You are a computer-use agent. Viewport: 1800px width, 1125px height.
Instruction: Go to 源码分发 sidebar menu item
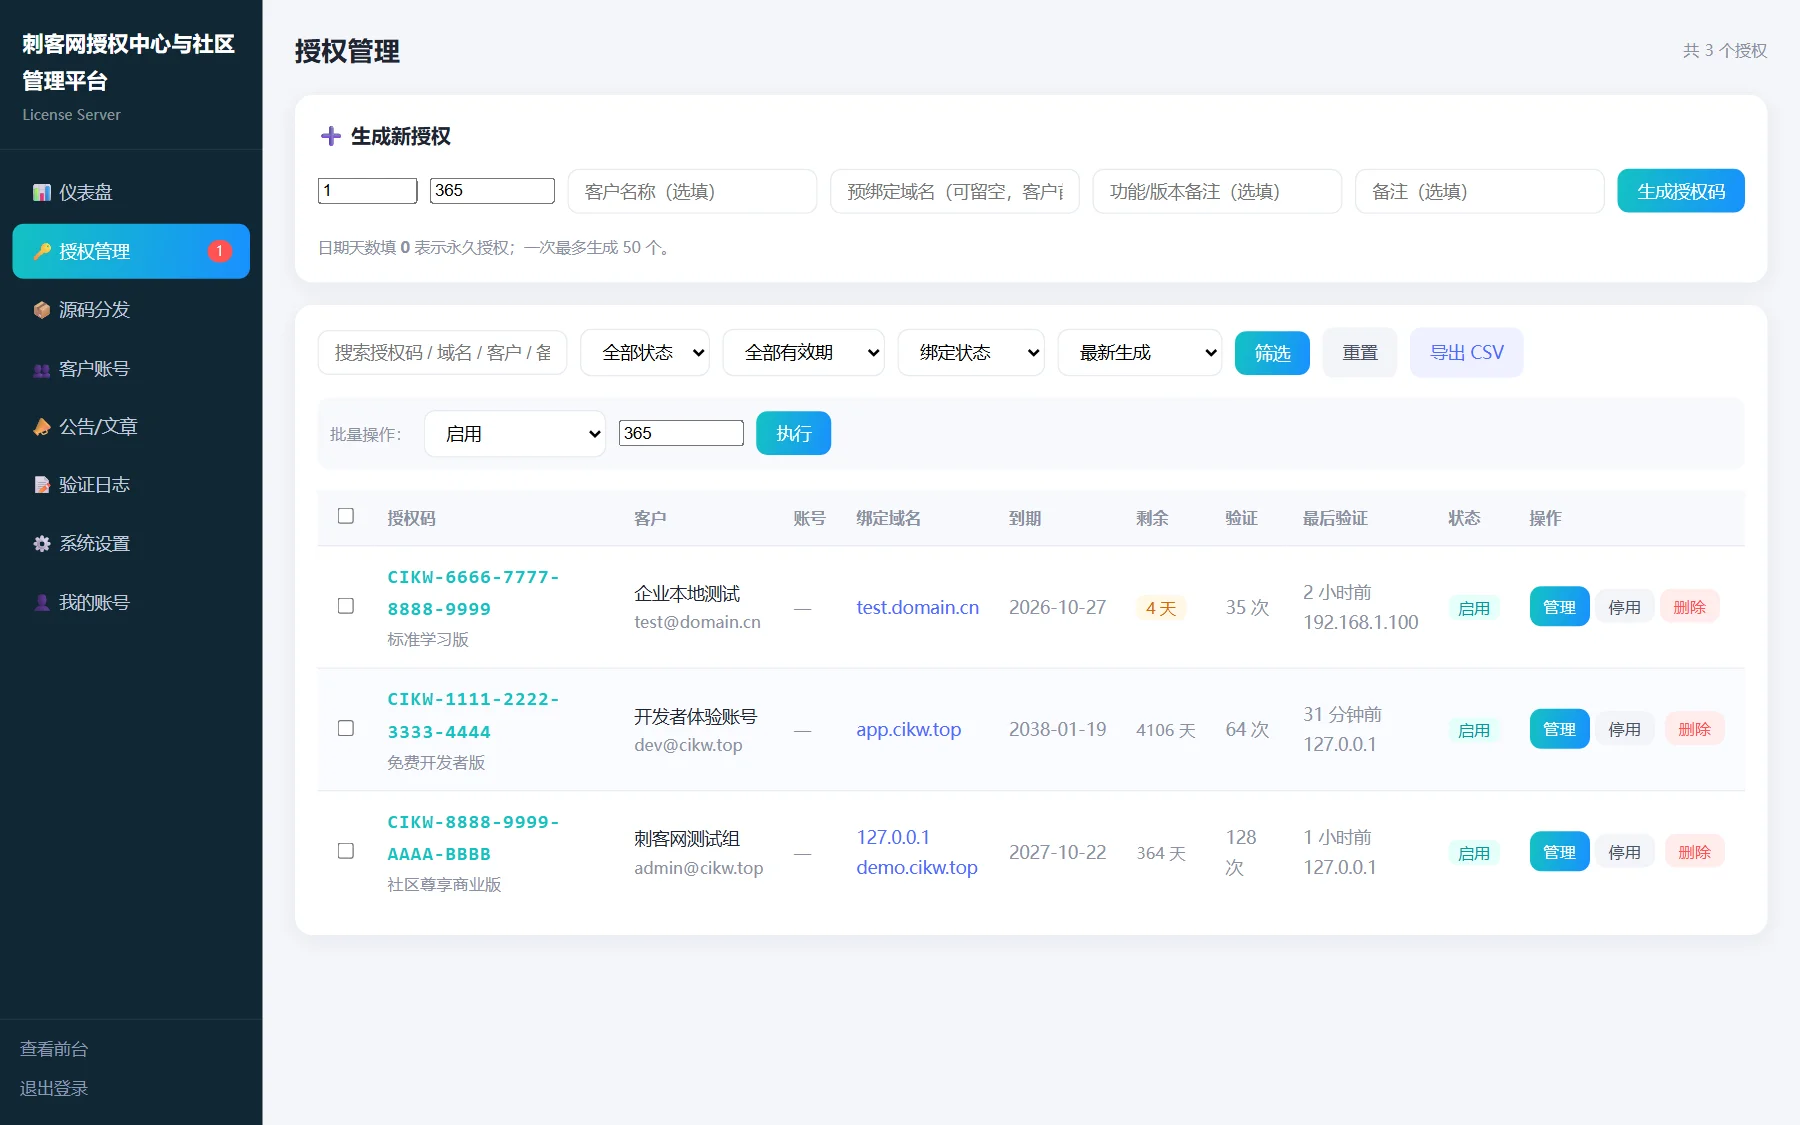(x=131, y=310)
